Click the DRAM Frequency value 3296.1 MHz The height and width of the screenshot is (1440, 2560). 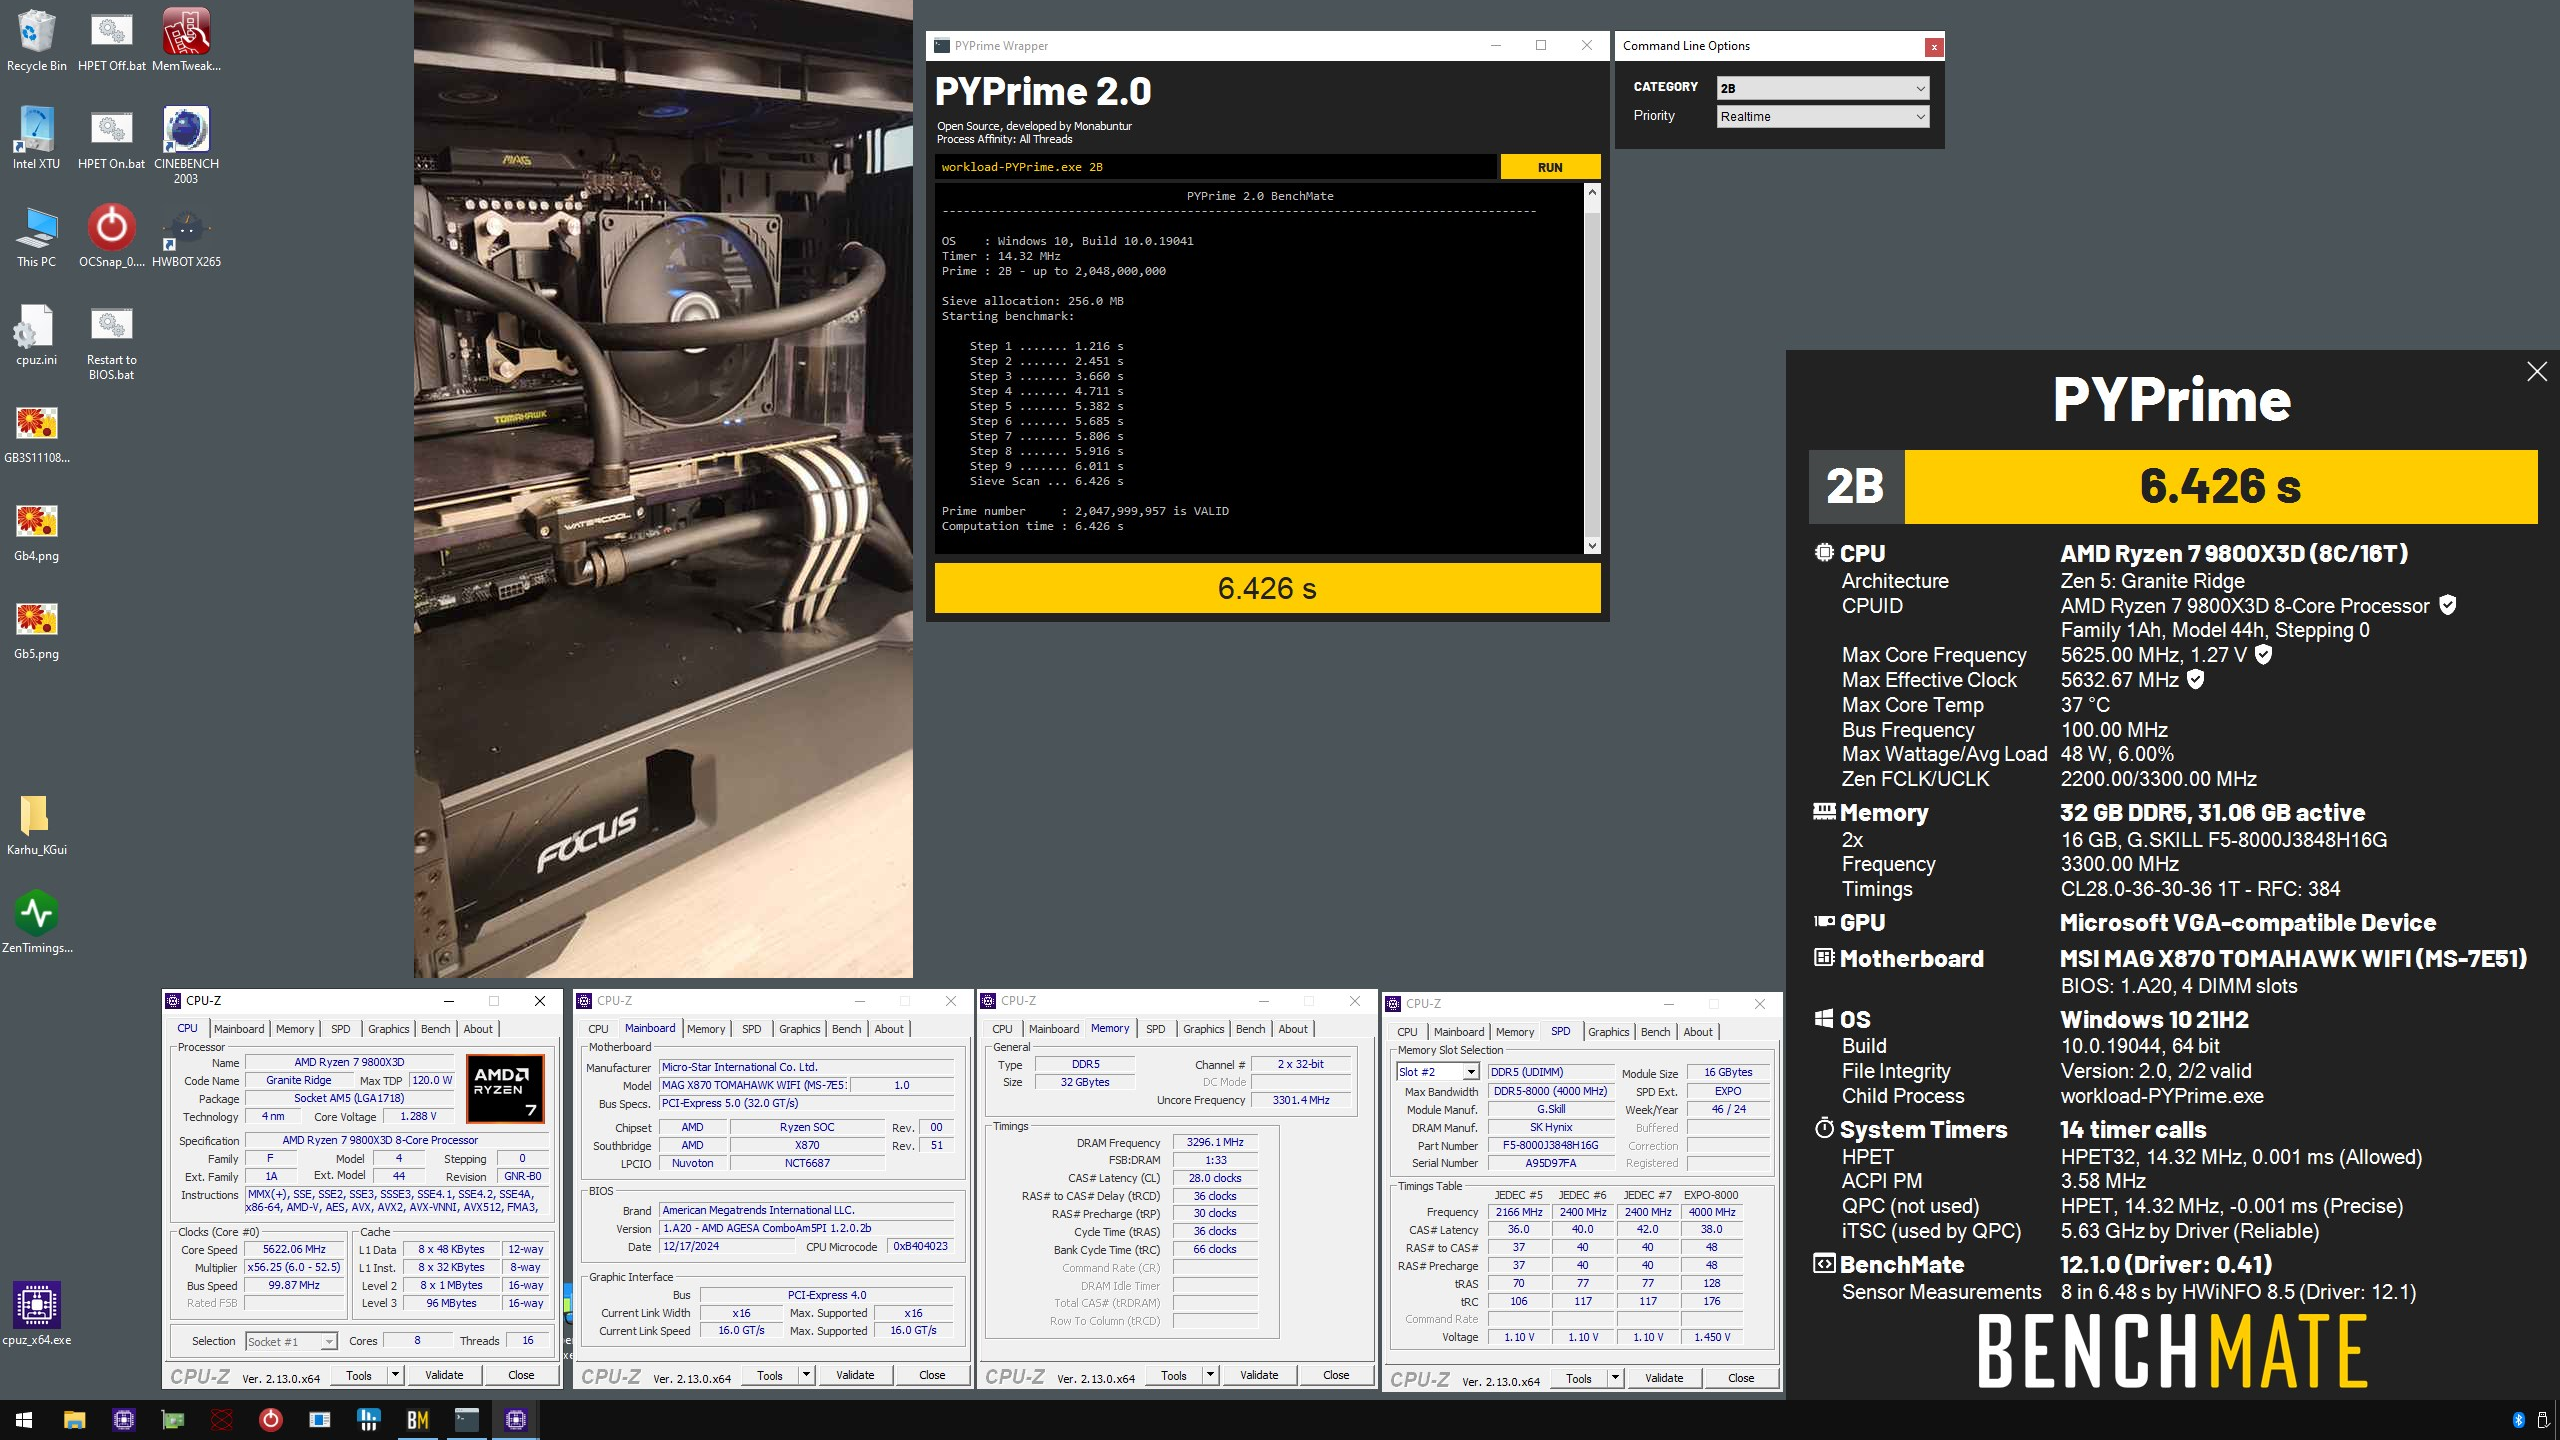[1215, 1142]
